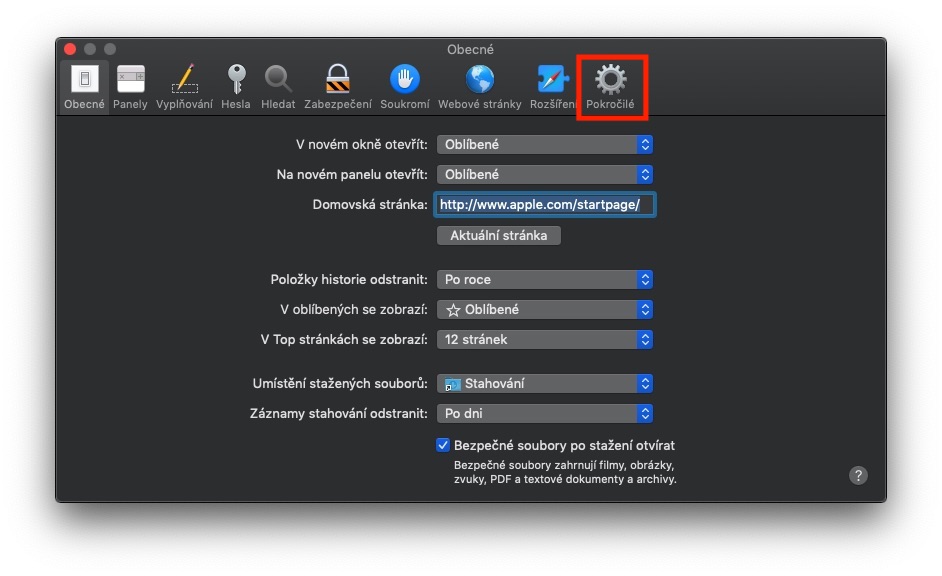Image resolution: width=942 pixels, height=576 pixels.
Task: Open the Panely preferences tab
Action: click(x=130, y=88)
